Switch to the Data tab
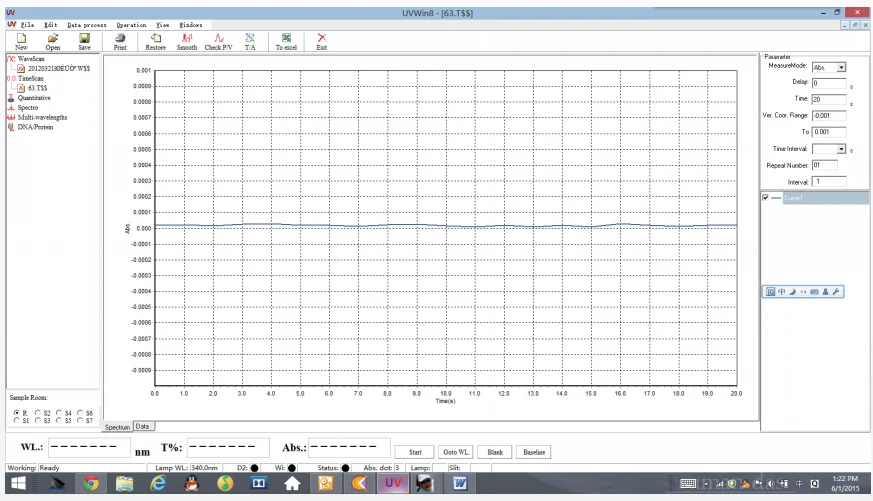 tap(143, 426)
